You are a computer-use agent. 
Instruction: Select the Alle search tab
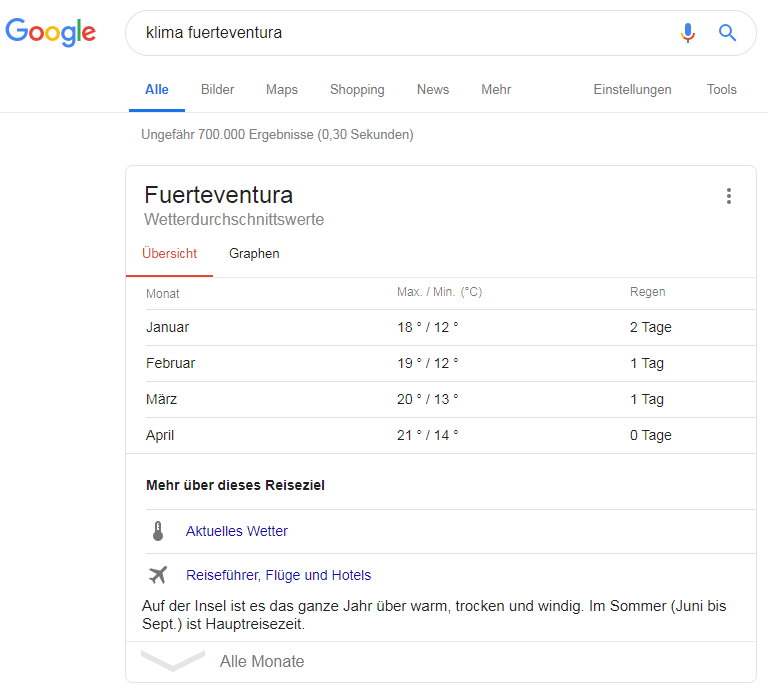[157, 90]
